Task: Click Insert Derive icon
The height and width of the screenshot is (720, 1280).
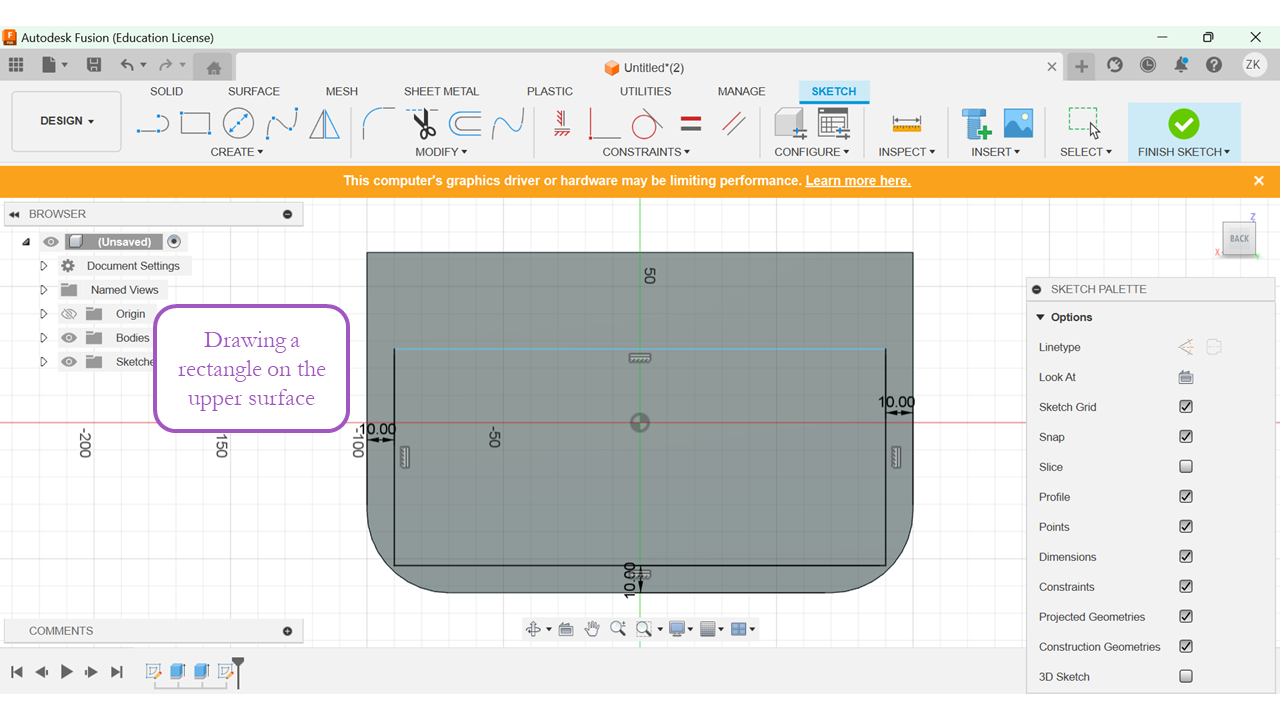Action: pos(976,124)
